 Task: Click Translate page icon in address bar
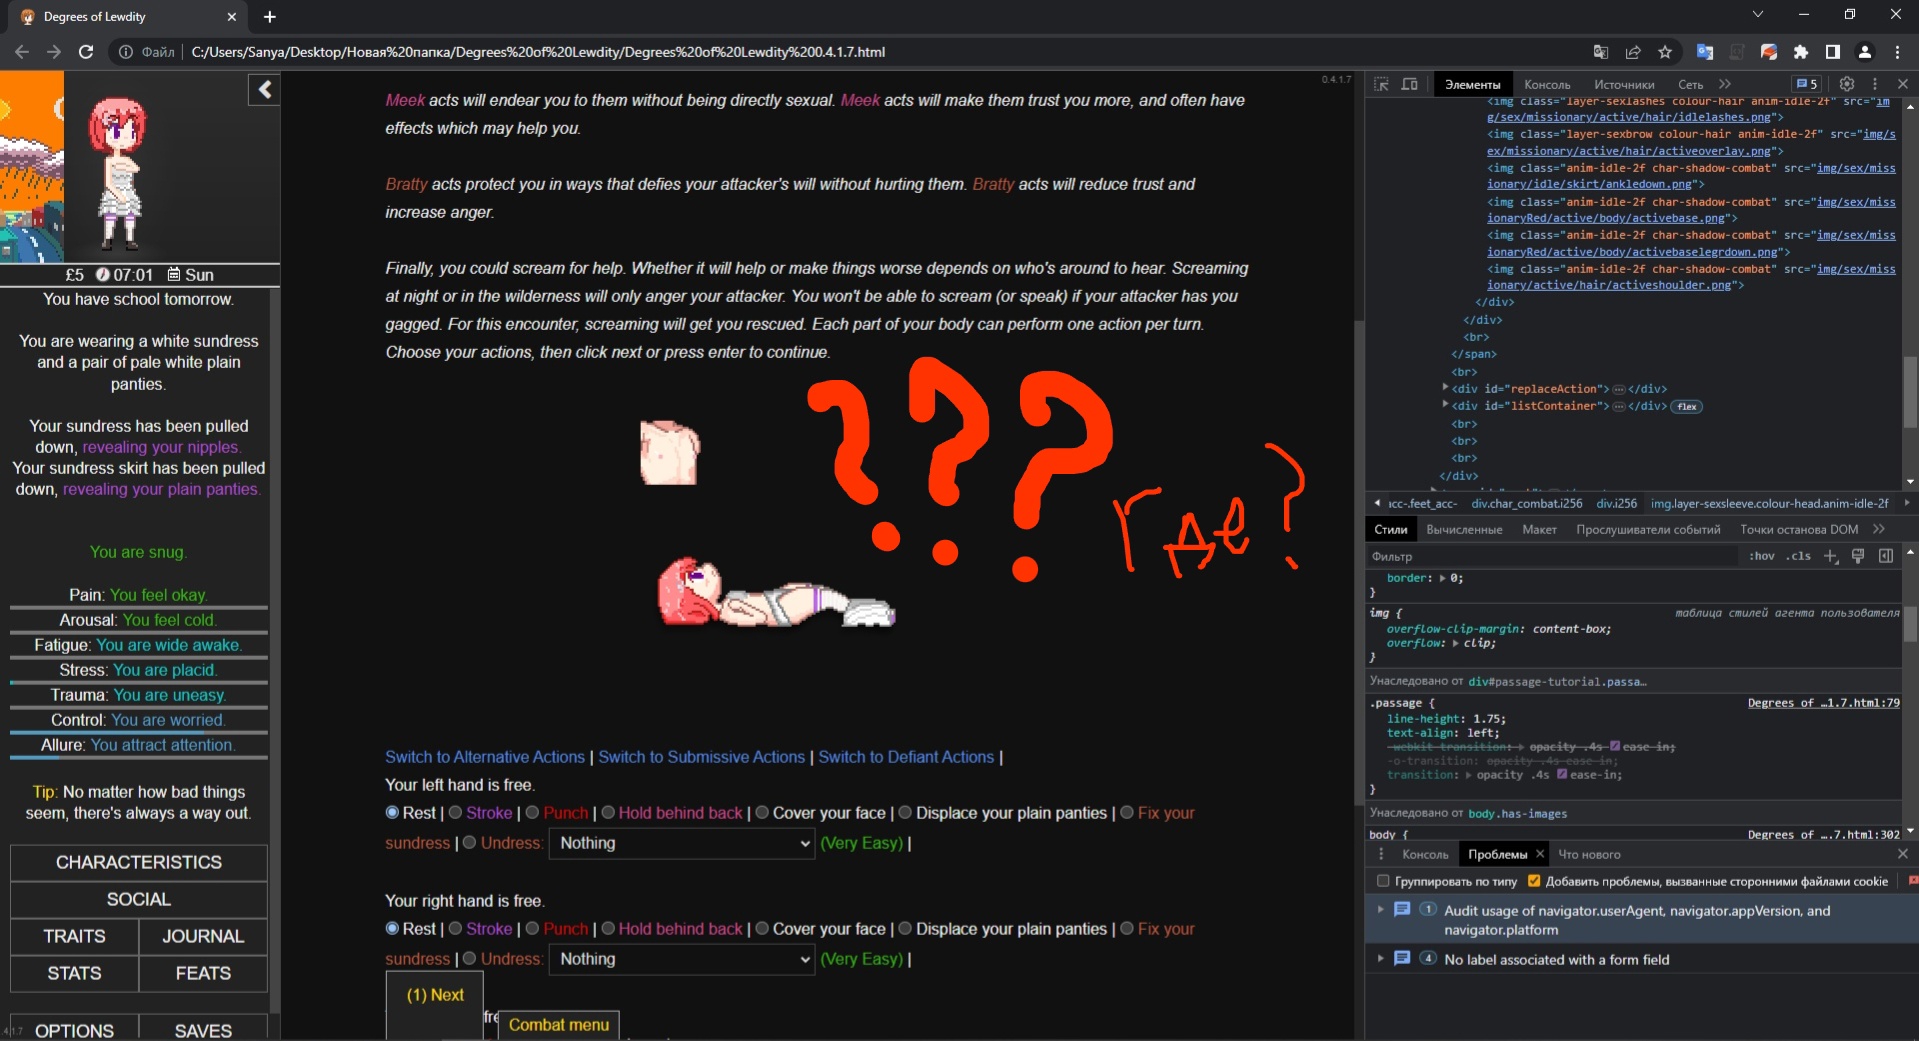1601,52
